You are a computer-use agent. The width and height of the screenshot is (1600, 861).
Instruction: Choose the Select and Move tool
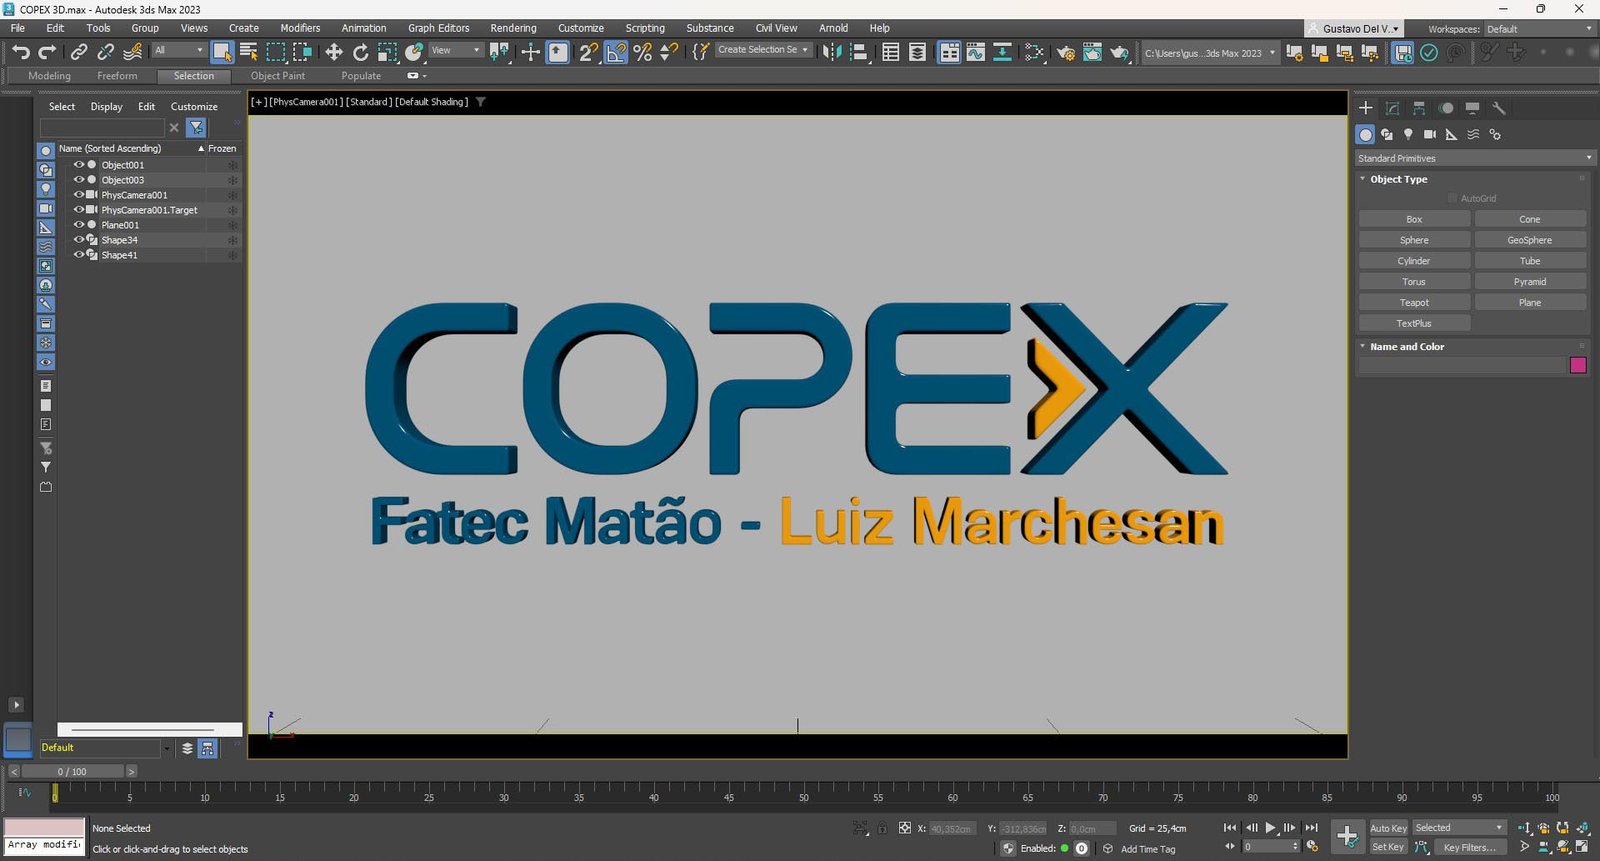(x=334, y=51)
